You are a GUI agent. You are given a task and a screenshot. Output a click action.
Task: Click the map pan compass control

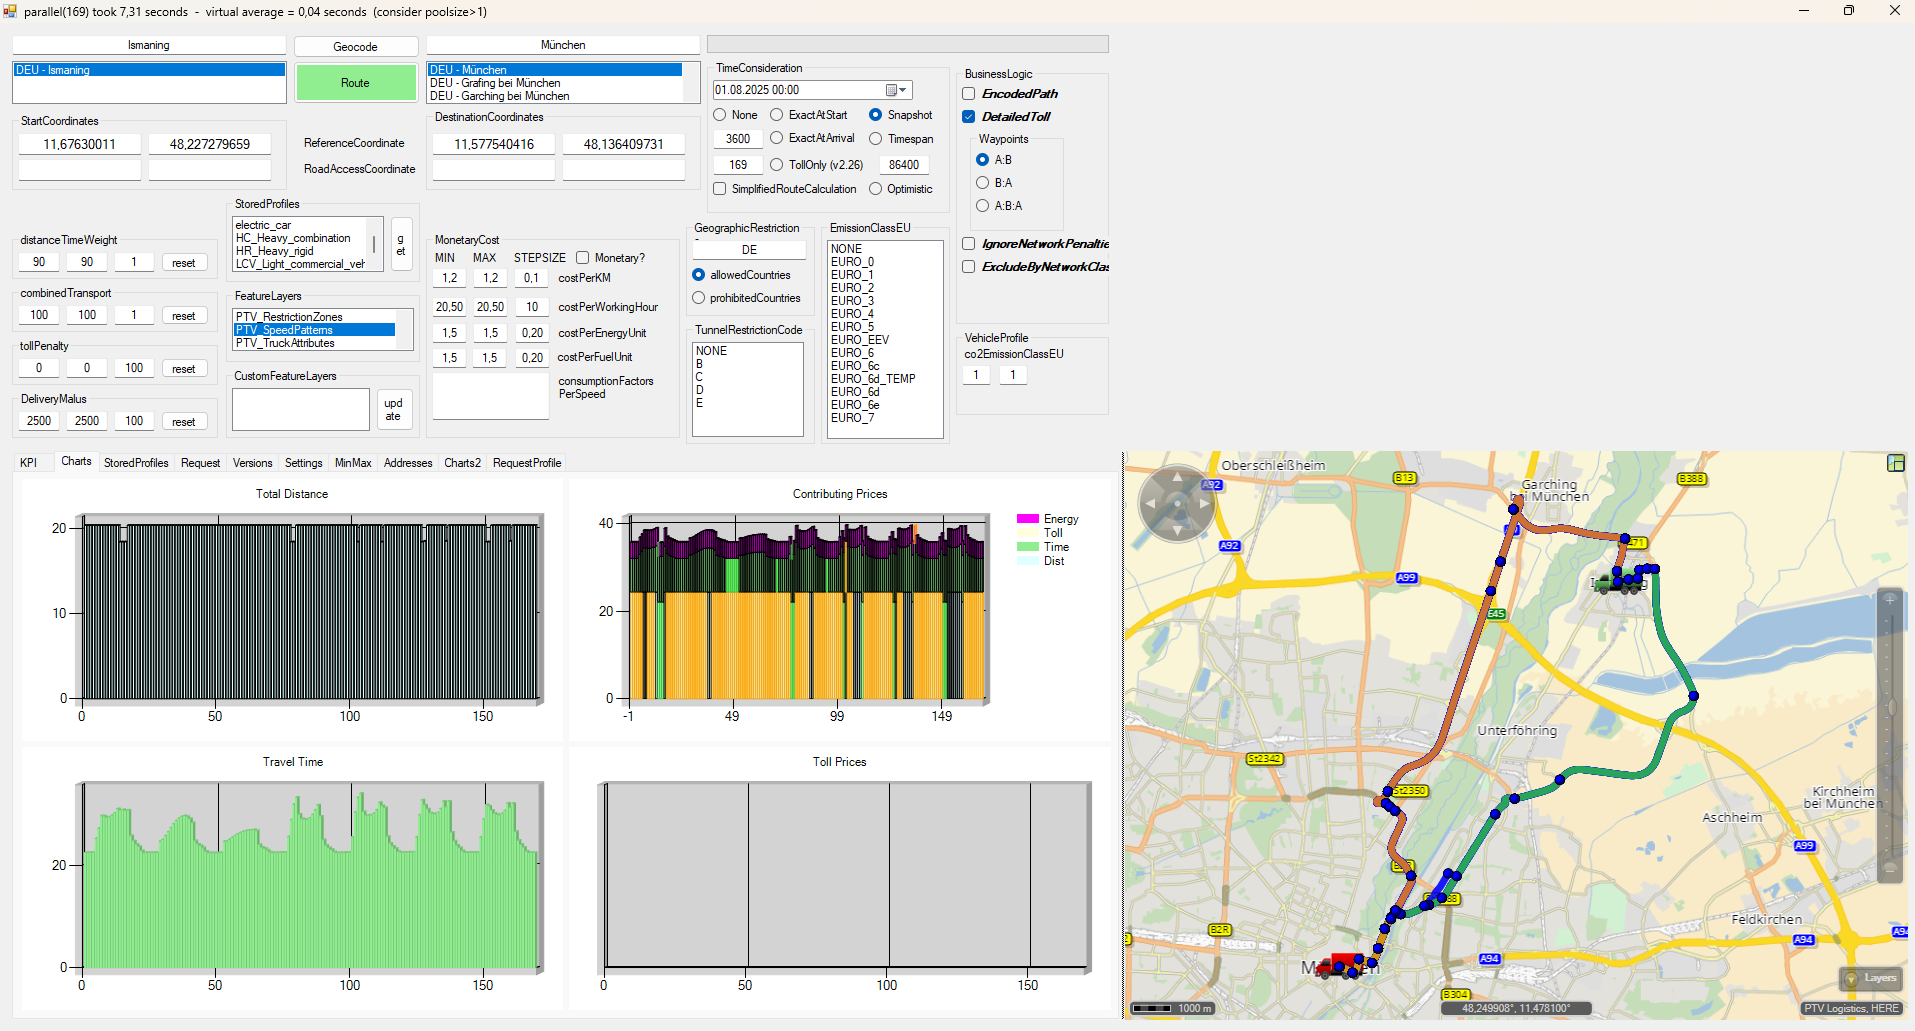click(1177, 503)
